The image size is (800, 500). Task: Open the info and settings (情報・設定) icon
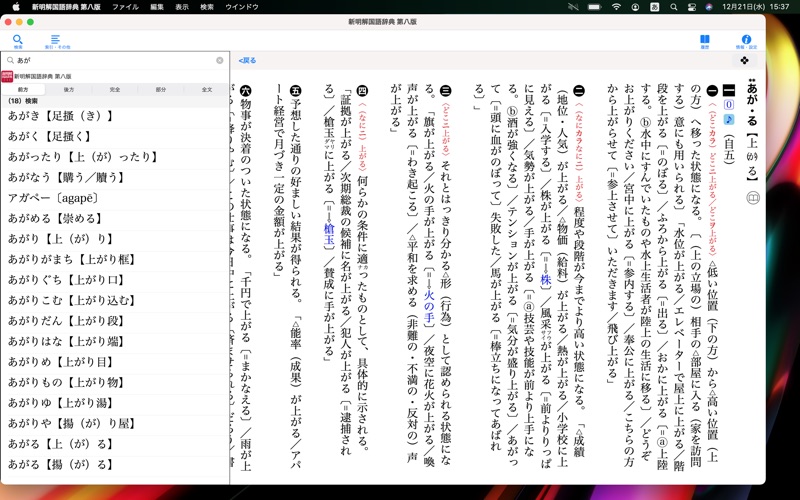tap(746, 41)
